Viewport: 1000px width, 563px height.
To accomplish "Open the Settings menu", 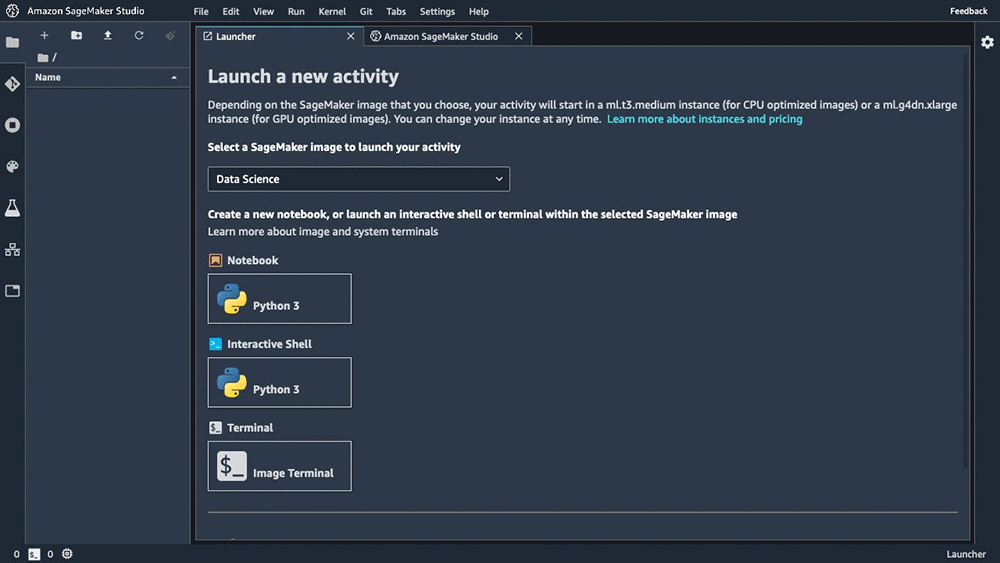I will pos(438,11).
